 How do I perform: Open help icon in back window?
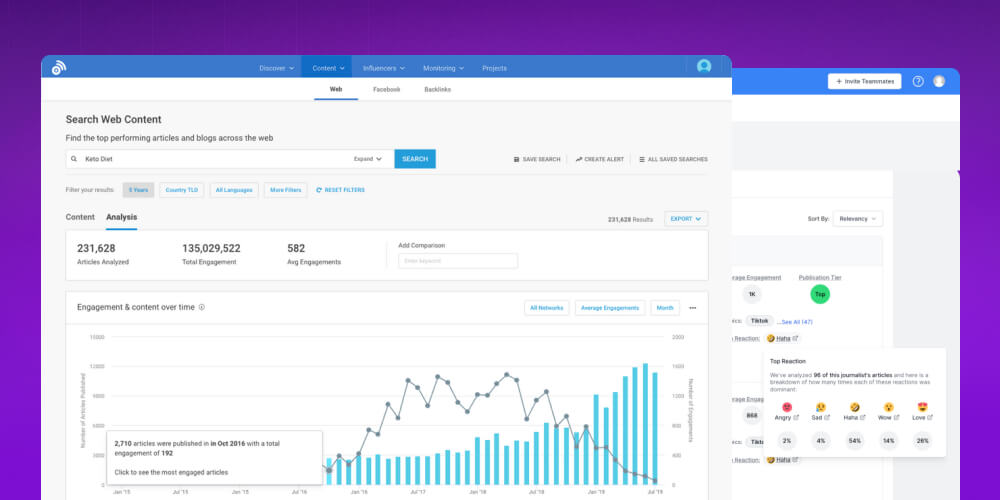point(918,82)
